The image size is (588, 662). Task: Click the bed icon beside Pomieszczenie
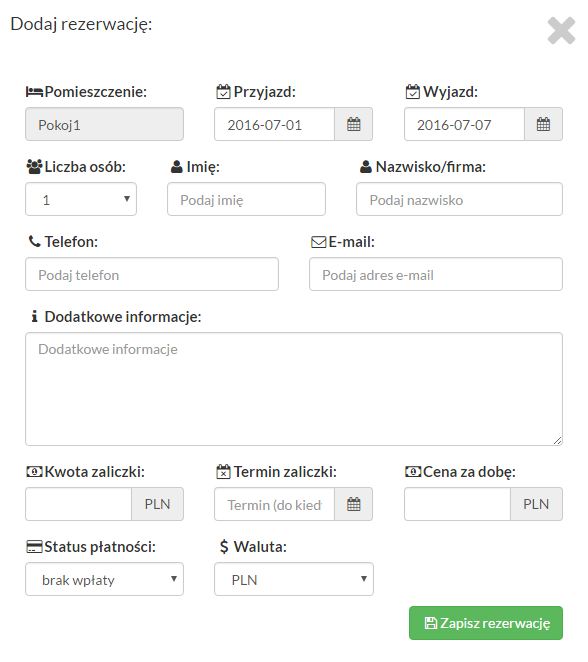point(34,92)
